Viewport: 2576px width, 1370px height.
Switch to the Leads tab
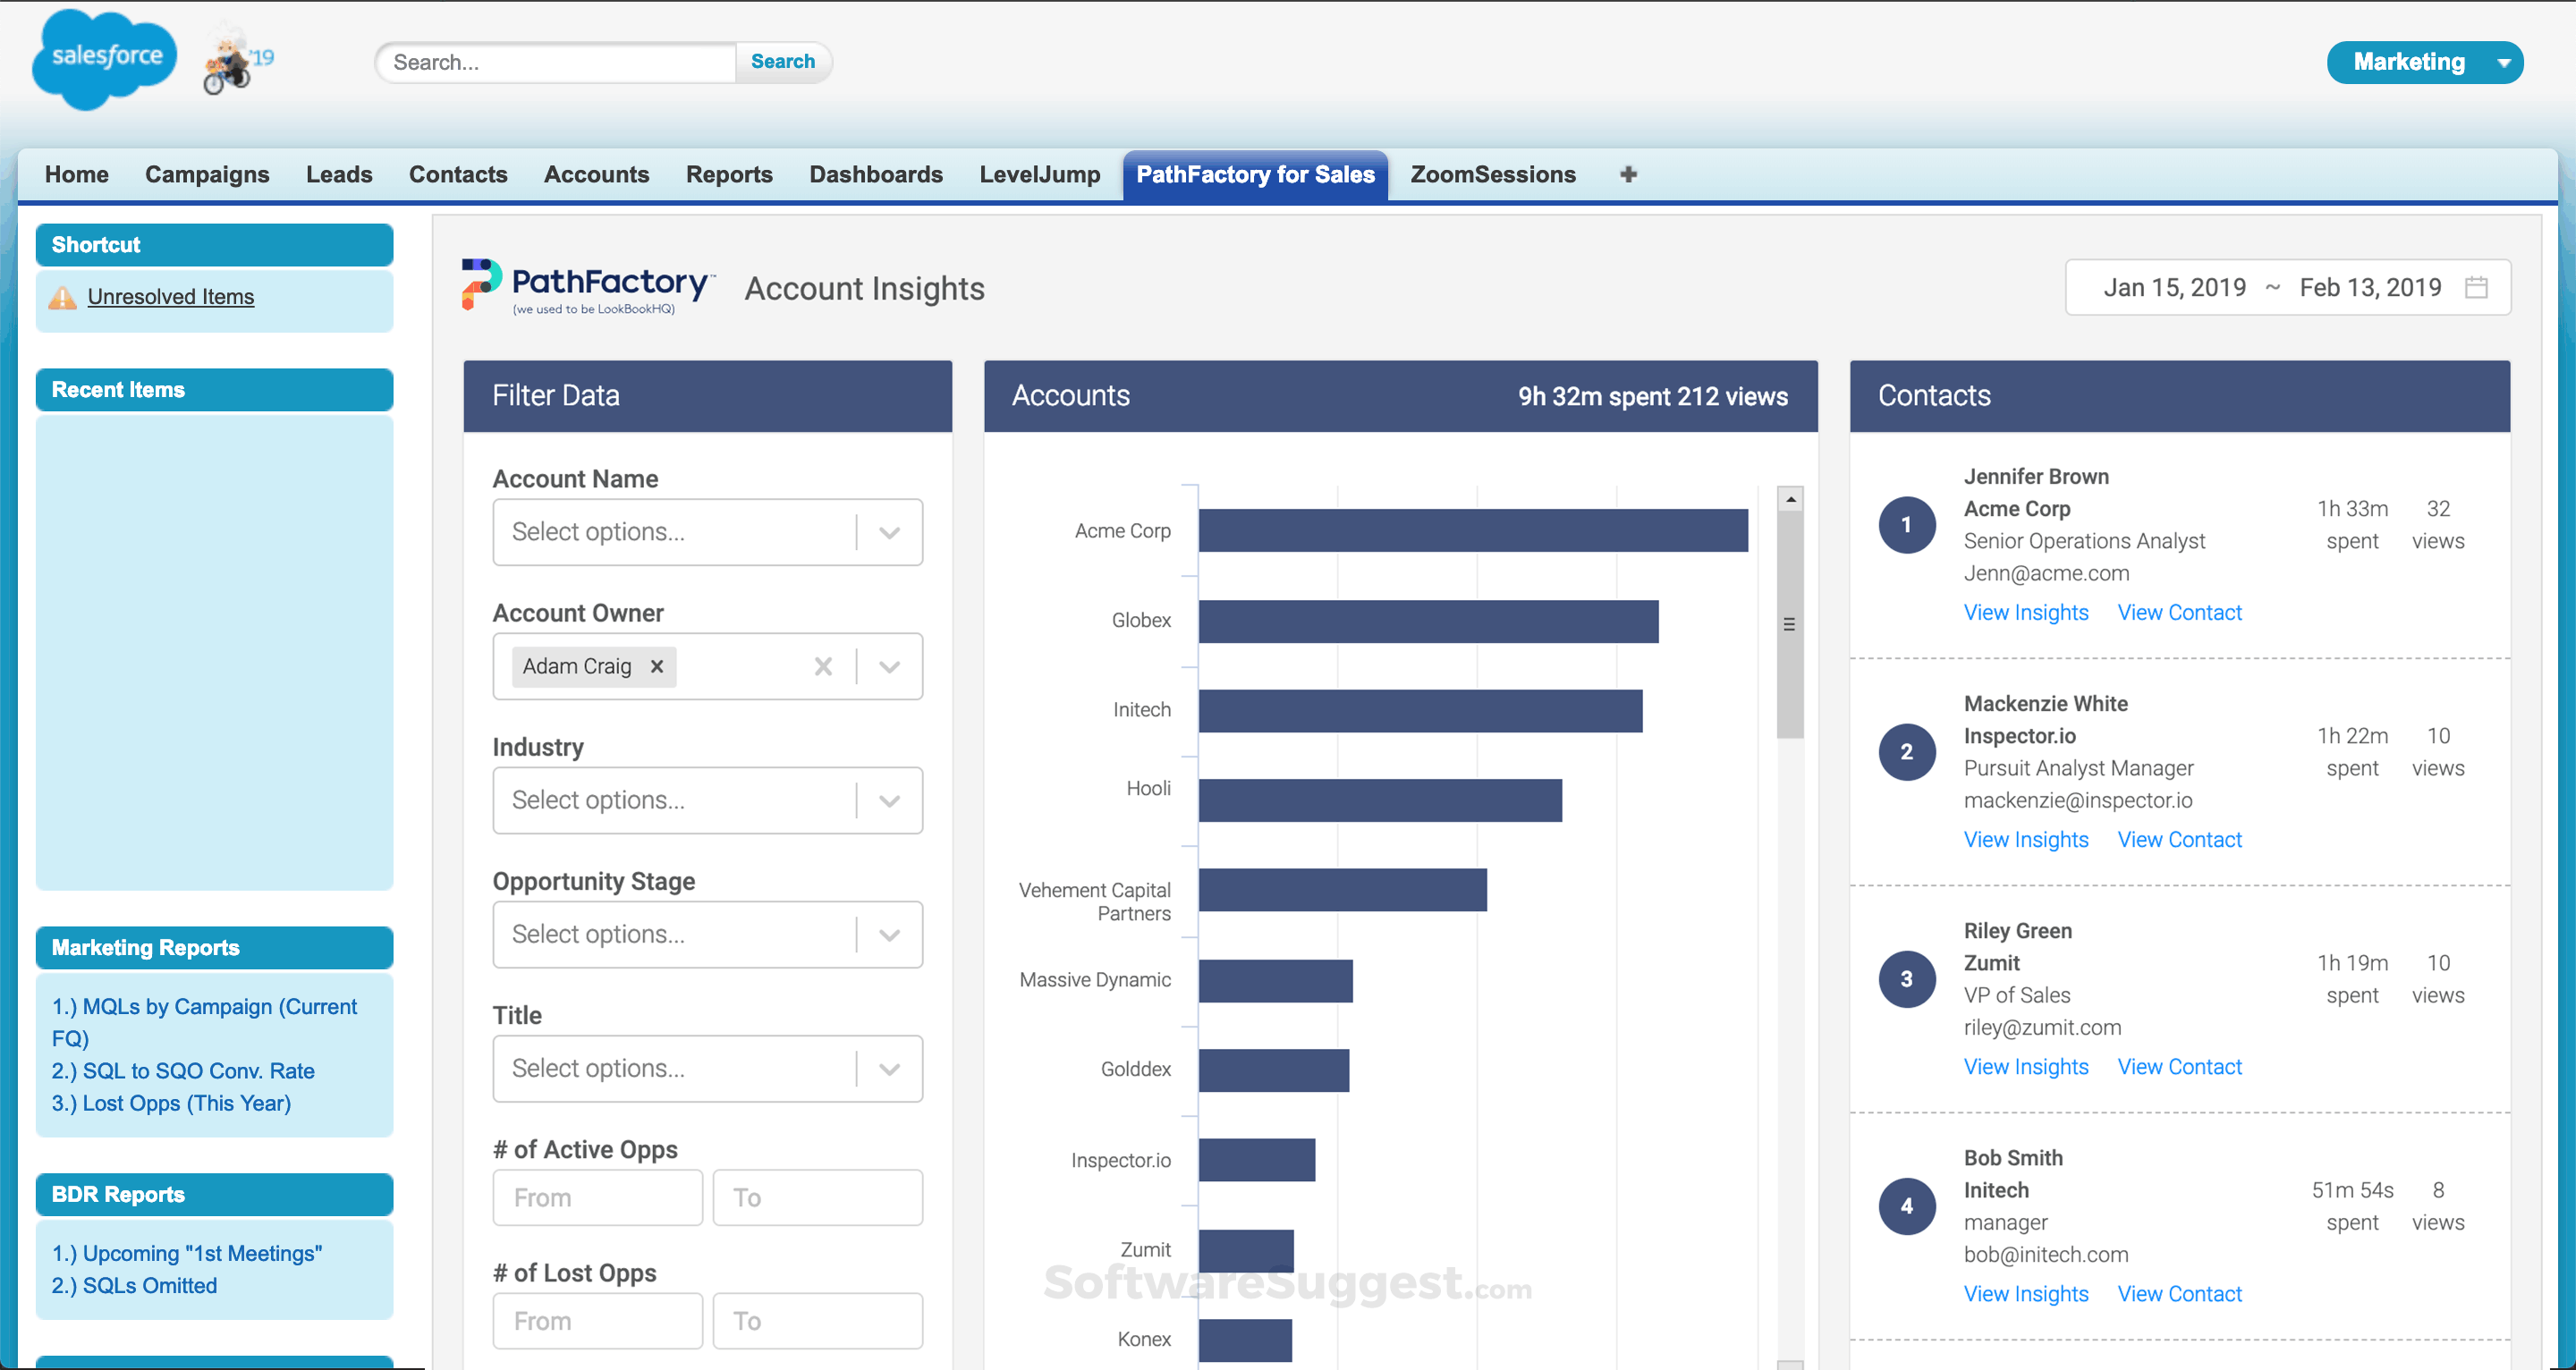tap(339, 174)
